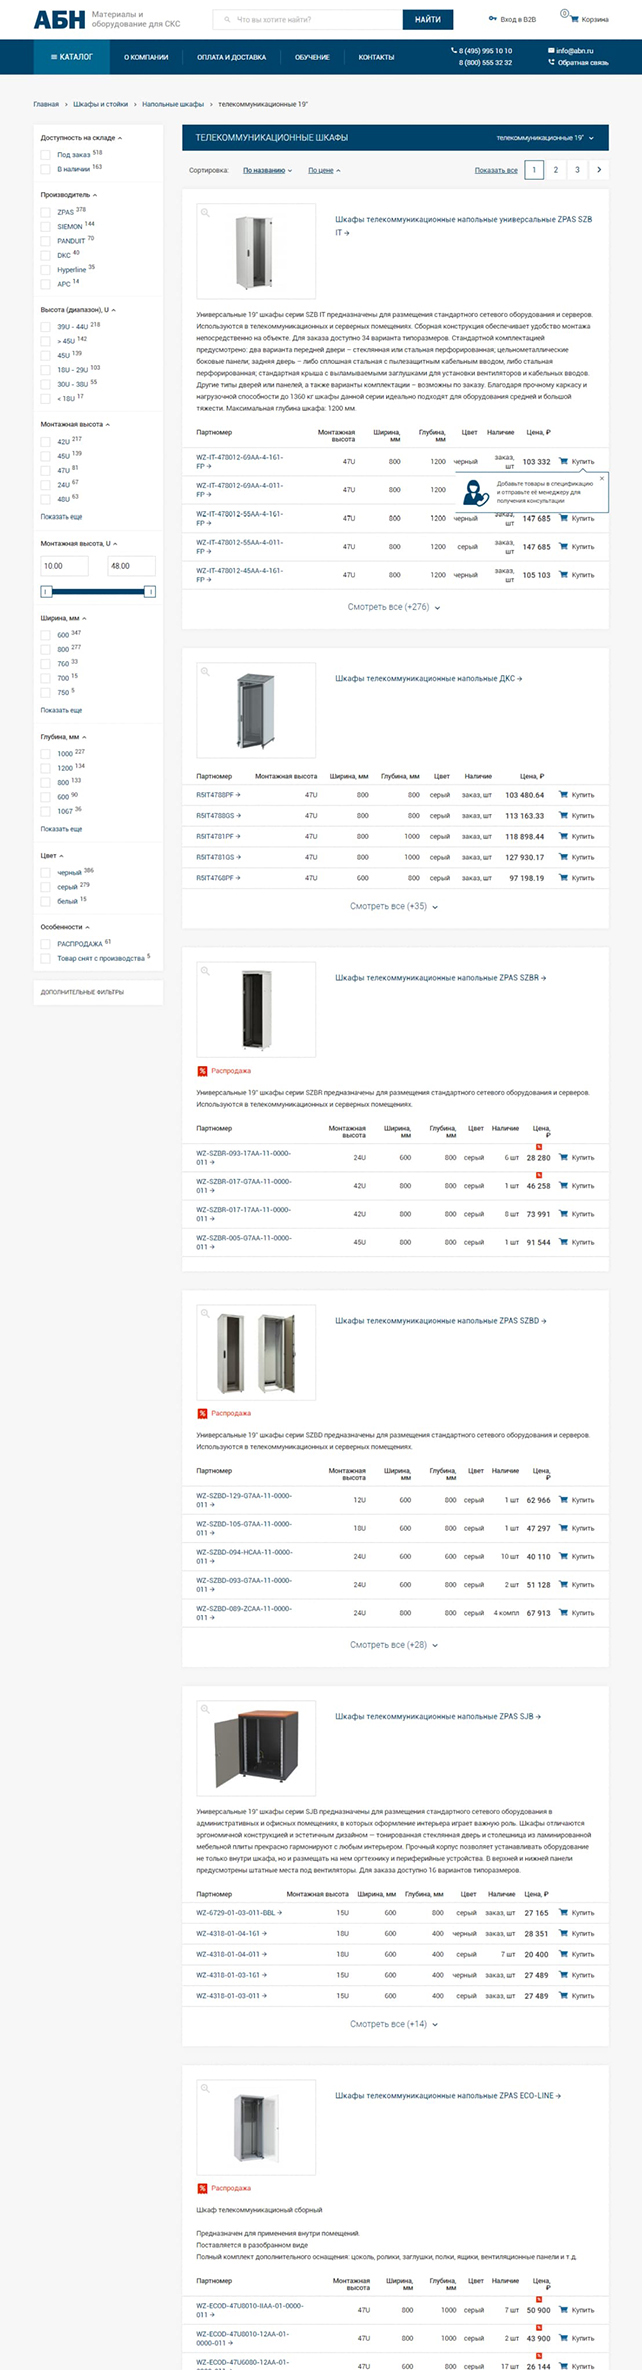Click the ZPAS SZBD cabinets thumbnail image
Screen dimensions: 642x2370
[x=256, y=1353]
